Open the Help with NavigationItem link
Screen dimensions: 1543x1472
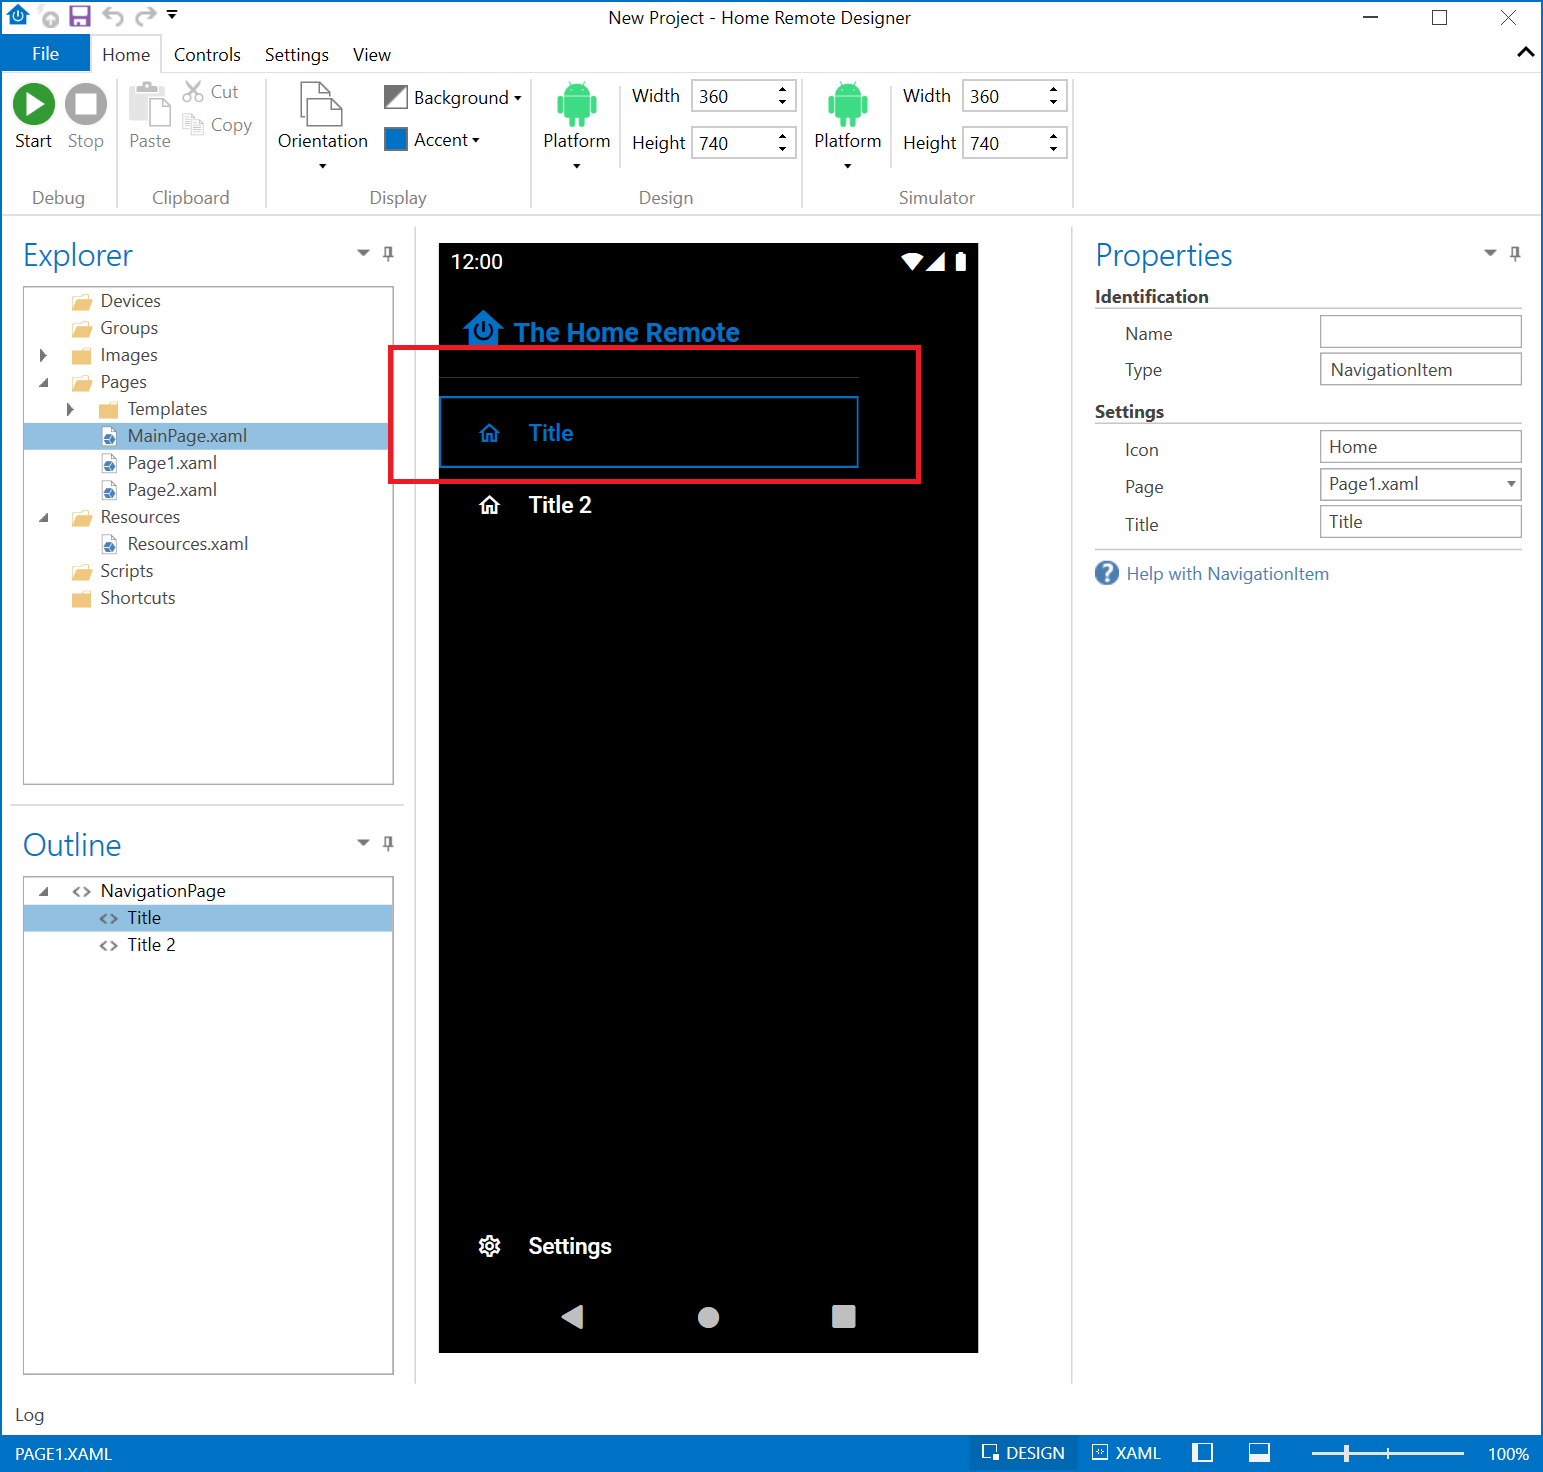[x=1227, y=573]
